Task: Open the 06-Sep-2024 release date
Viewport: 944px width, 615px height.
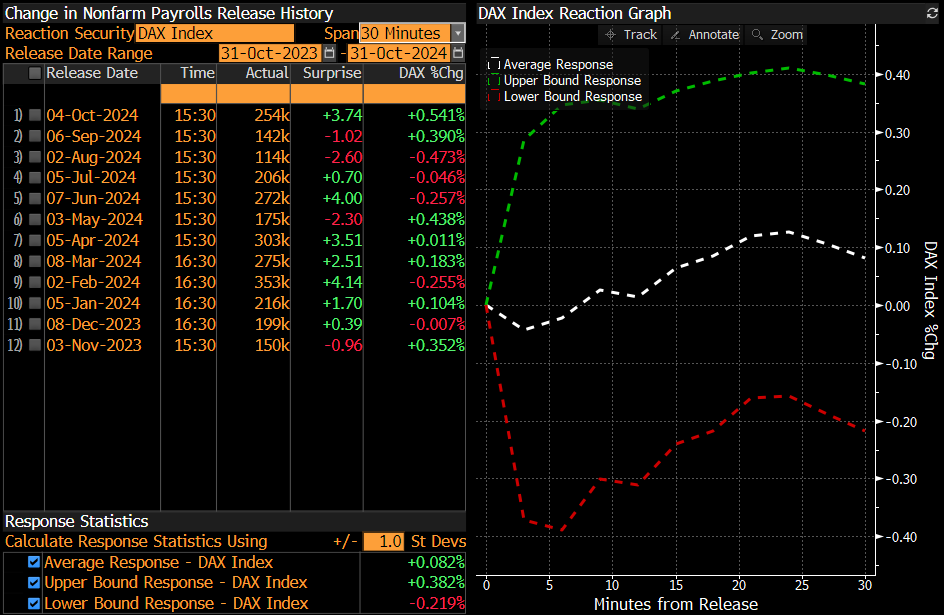Action: 93,136
